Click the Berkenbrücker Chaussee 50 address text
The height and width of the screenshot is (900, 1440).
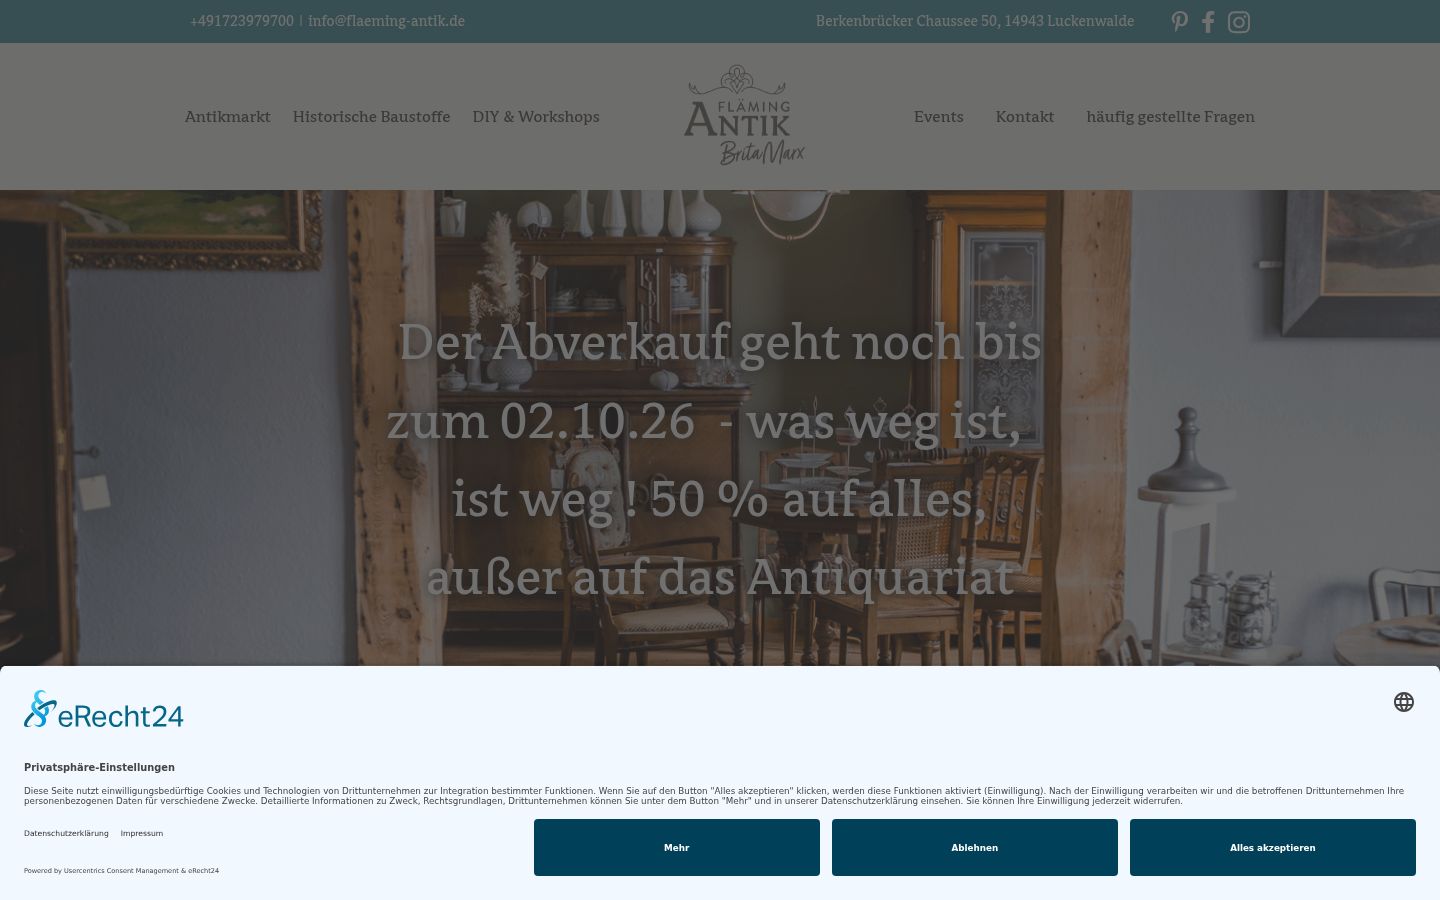[x=975, y=21]
